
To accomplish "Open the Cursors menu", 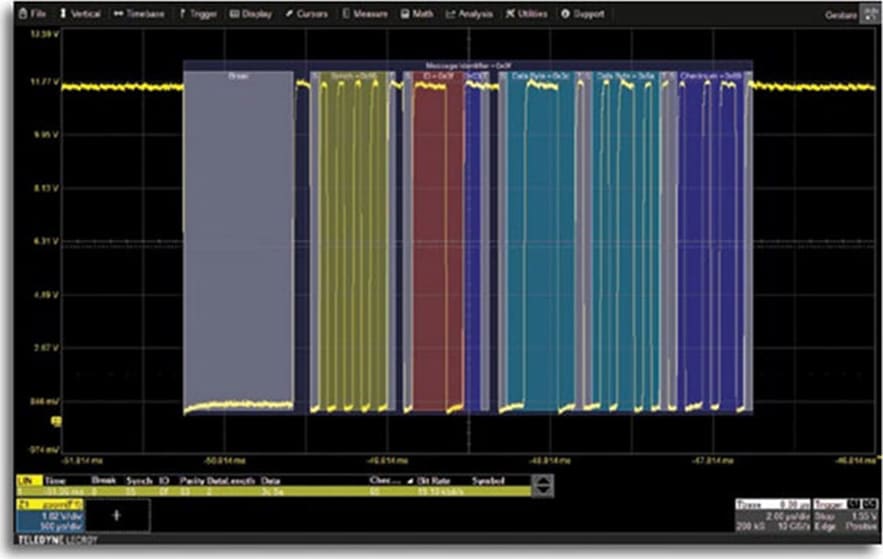I will pos(306,14).
